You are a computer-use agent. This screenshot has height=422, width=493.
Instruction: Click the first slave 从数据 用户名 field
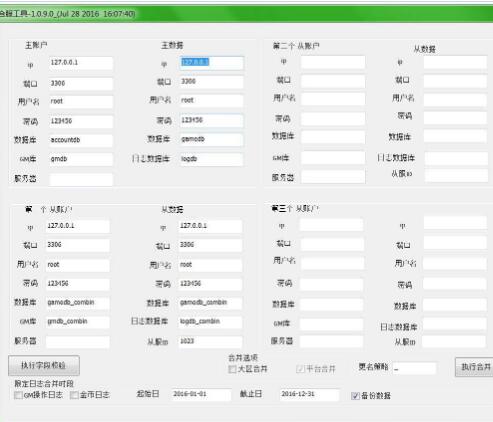[210, 265]
